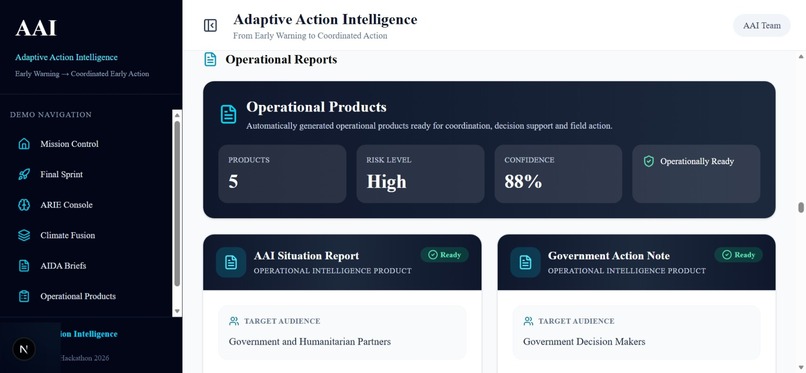Click sidebar Adaptive Action Intelligence tagline
Image resolution: width=806 pixels, height=373 pixels.
66,58
